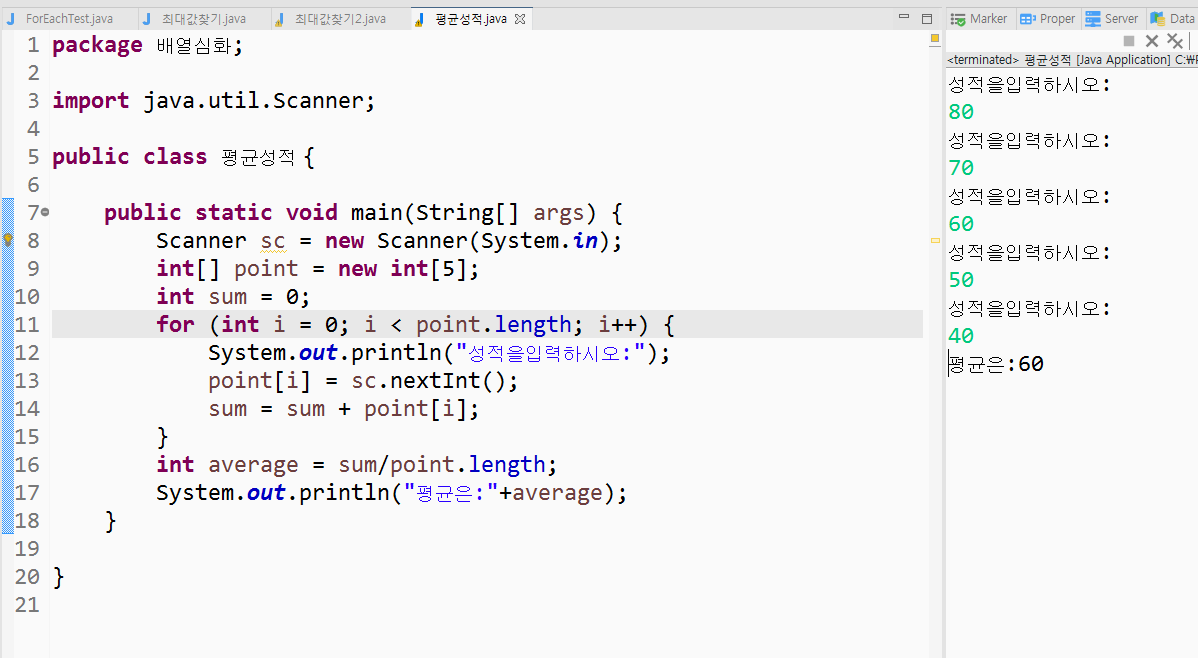Open the Properties view tab
This screenshot has height=658, width=1198.
pos(1048,19)
